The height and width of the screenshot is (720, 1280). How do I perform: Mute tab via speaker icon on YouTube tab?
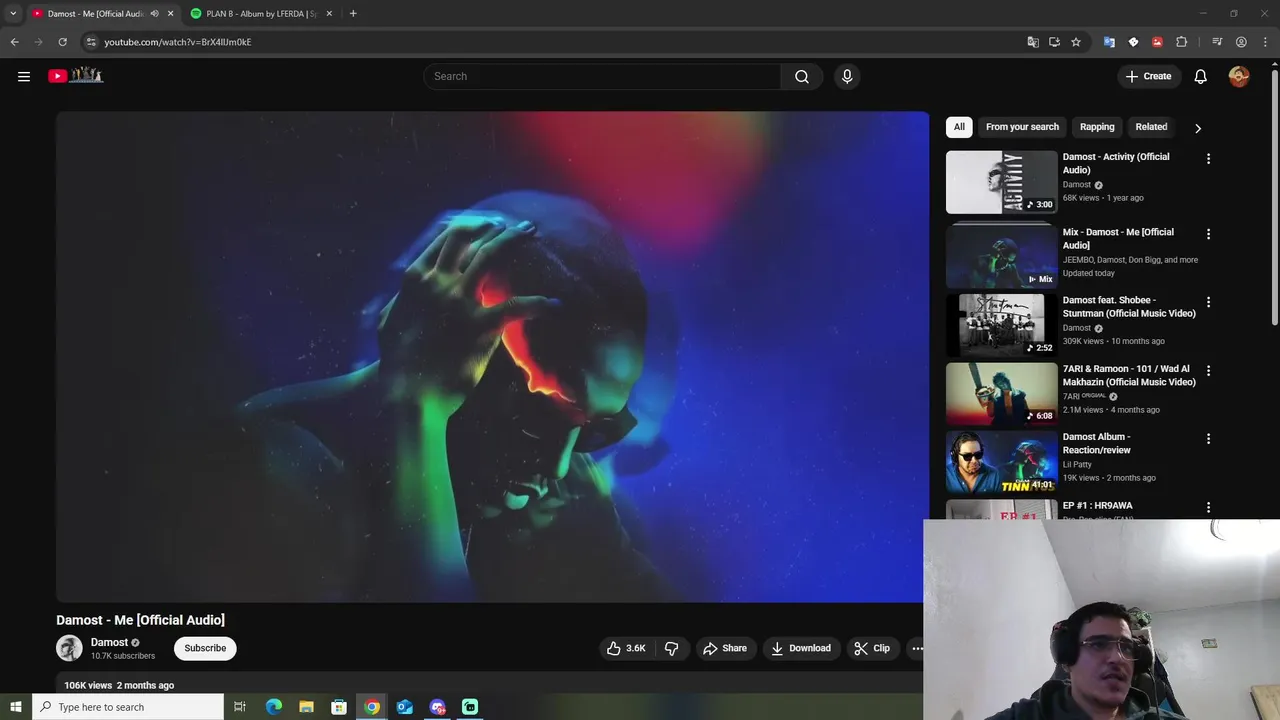point(154,13)
